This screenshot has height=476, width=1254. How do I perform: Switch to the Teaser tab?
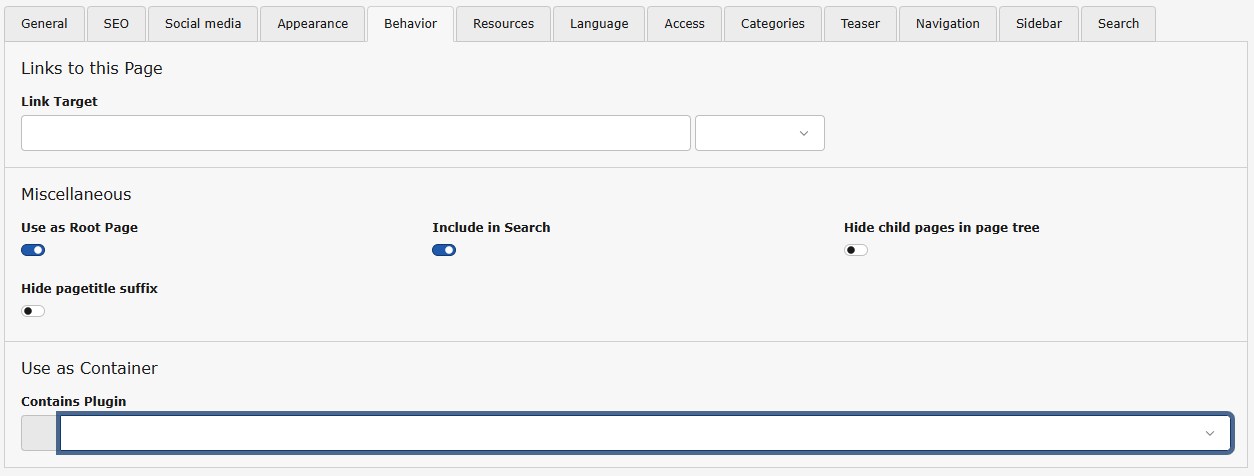click(860, 24)
